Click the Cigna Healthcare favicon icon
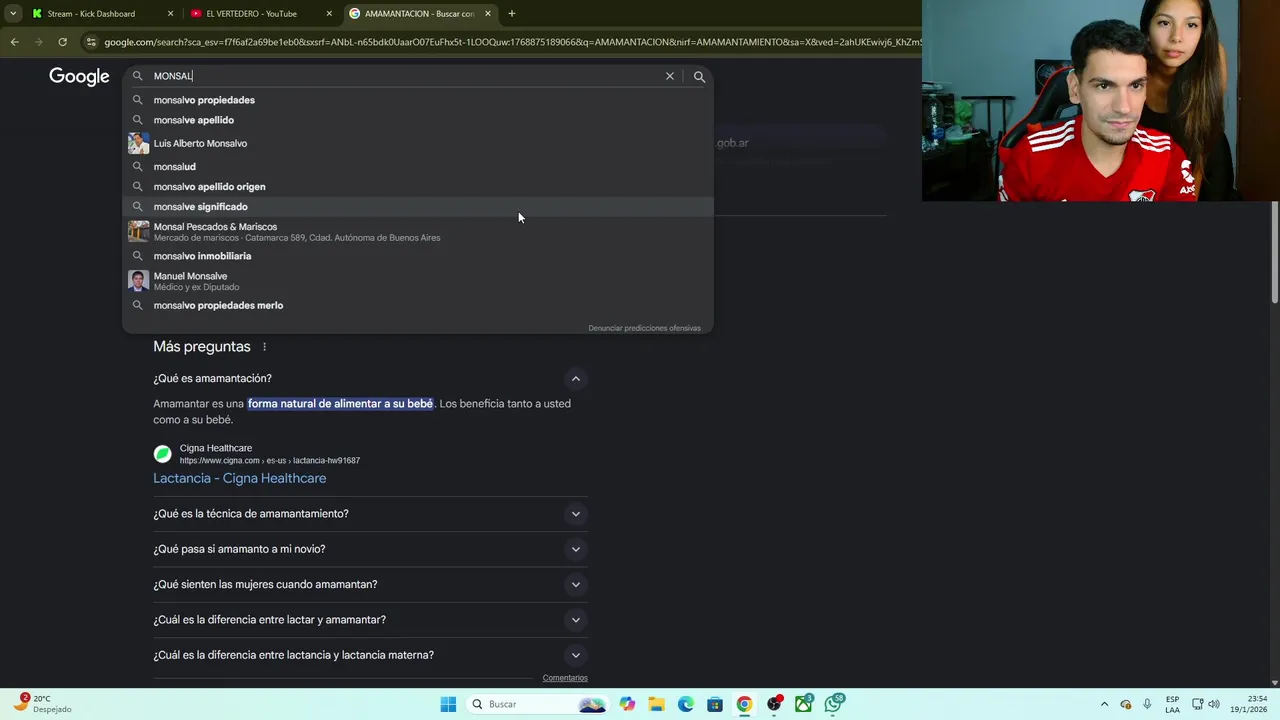1280x720 pixels. [162, 454]
